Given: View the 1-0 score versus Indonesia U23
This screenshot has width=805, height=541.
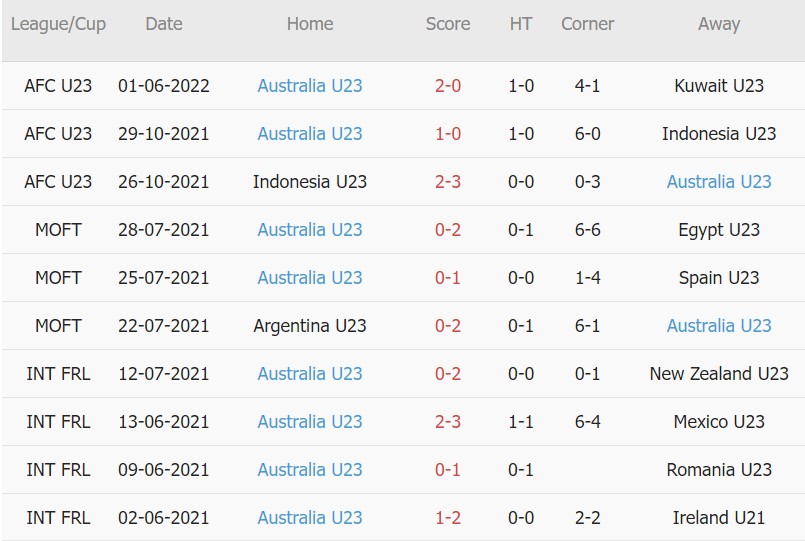Looking at the screenshot, I should (x=448, y=133).
